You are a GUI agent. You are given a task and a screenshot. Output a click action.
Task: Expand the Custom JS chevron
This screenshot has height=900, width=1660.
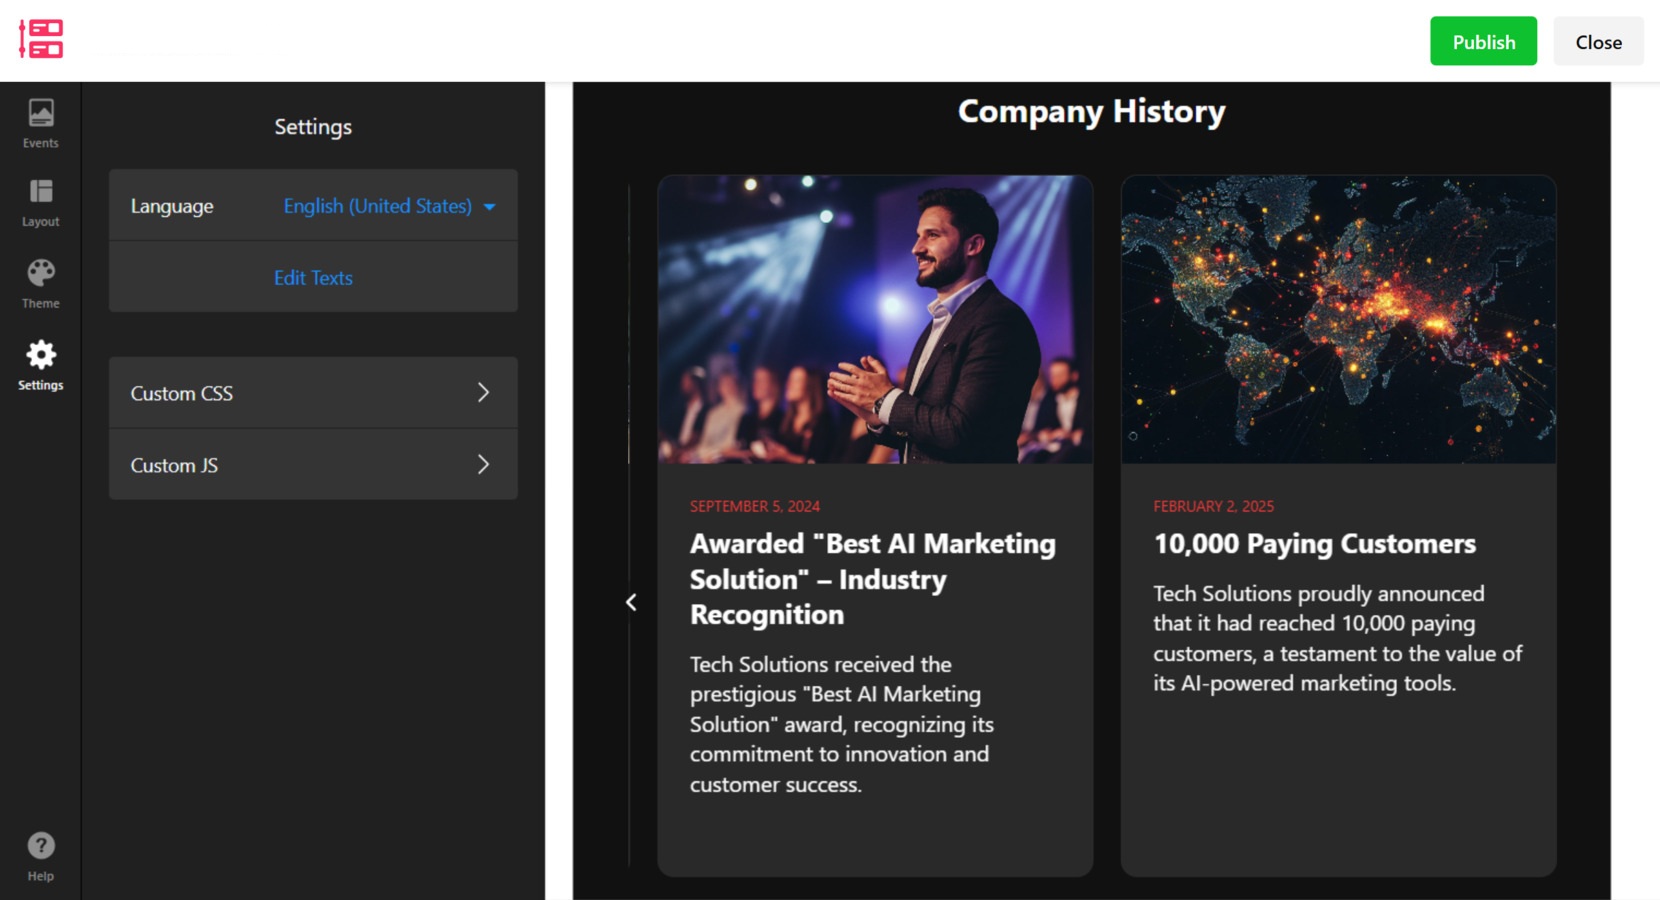pyautogui.click(x=483, y=465)
